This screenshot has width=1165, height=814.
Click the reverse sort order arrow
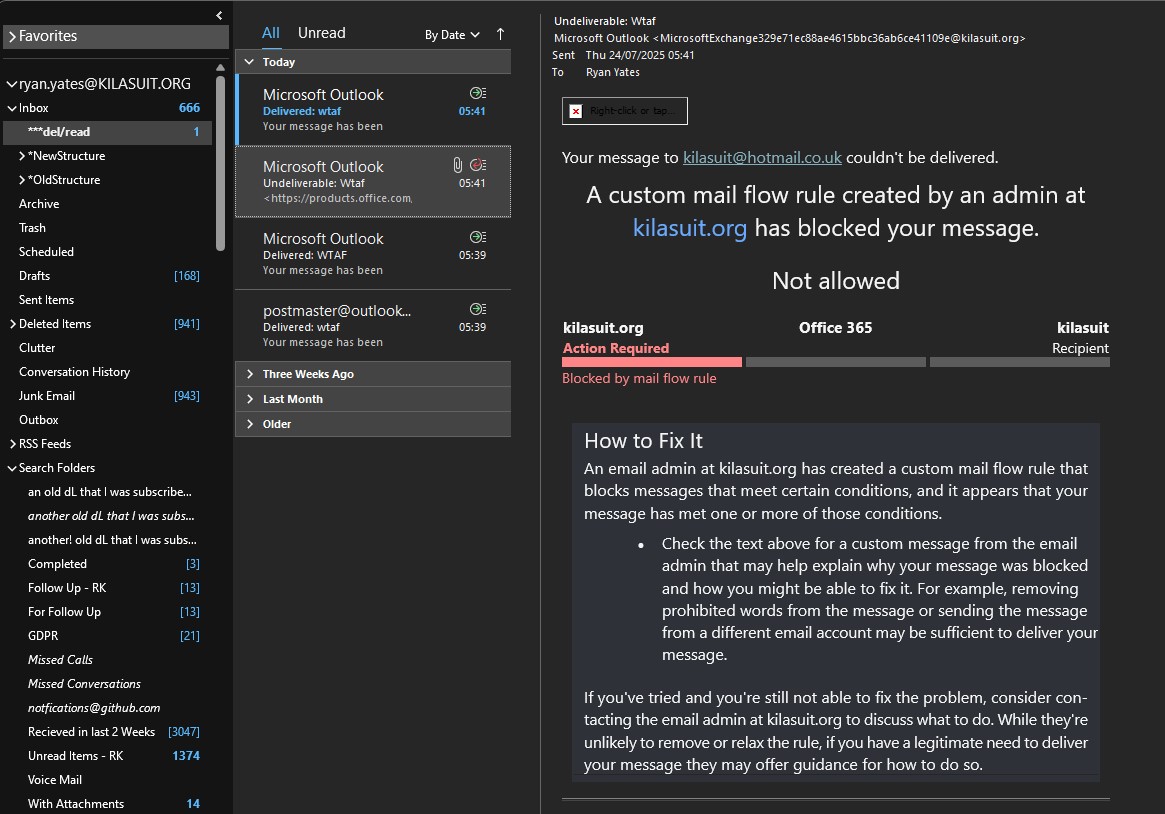click(500, 34)
